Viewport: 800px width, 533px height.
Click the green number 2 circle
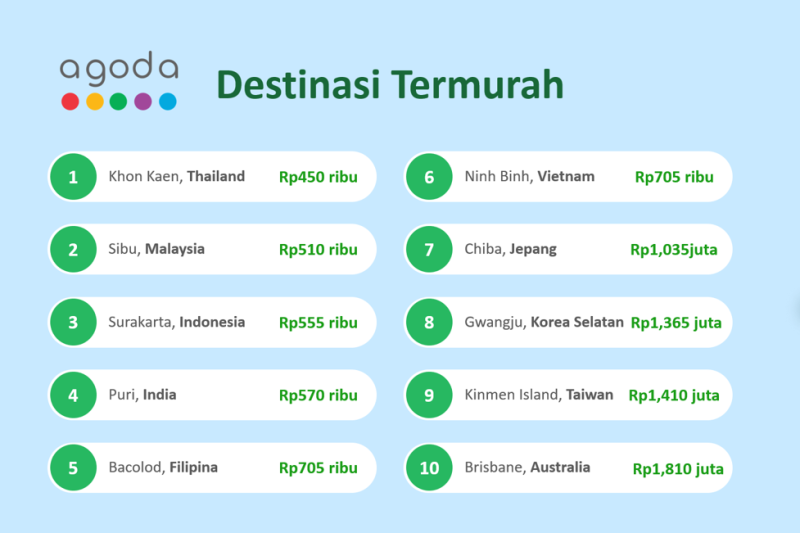73,249
